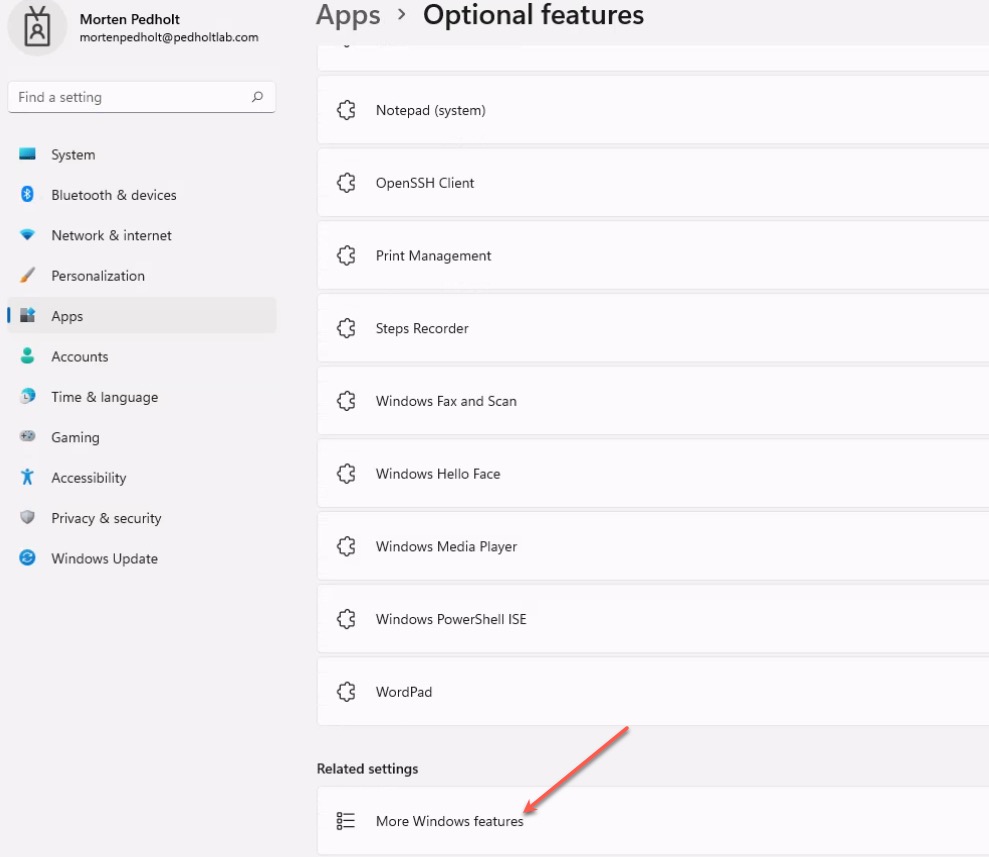Click the Find a setting search box
The height and width of the screenshot is (857, 989).
click(141, 97)
